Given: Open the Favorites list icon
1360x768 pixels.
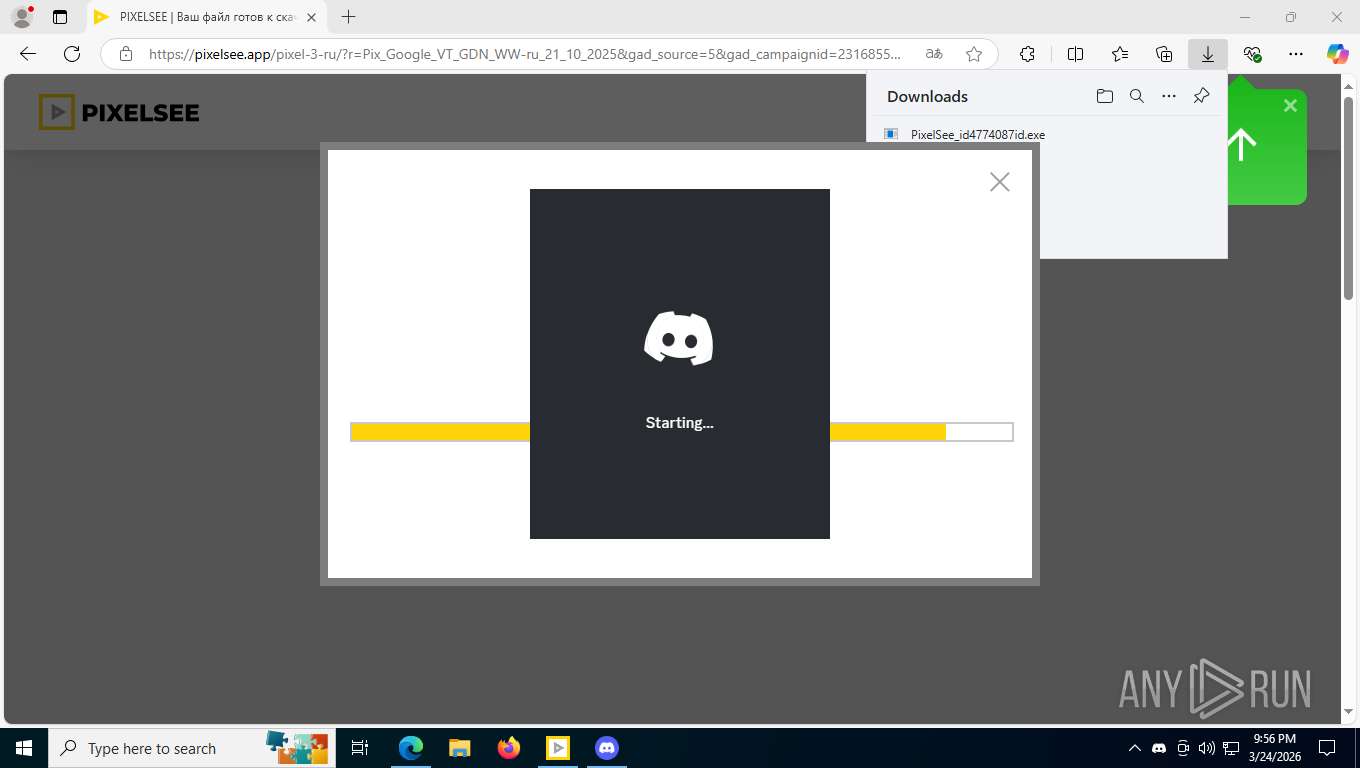Looking at the screenshot, I should (x=1120, y=54).
